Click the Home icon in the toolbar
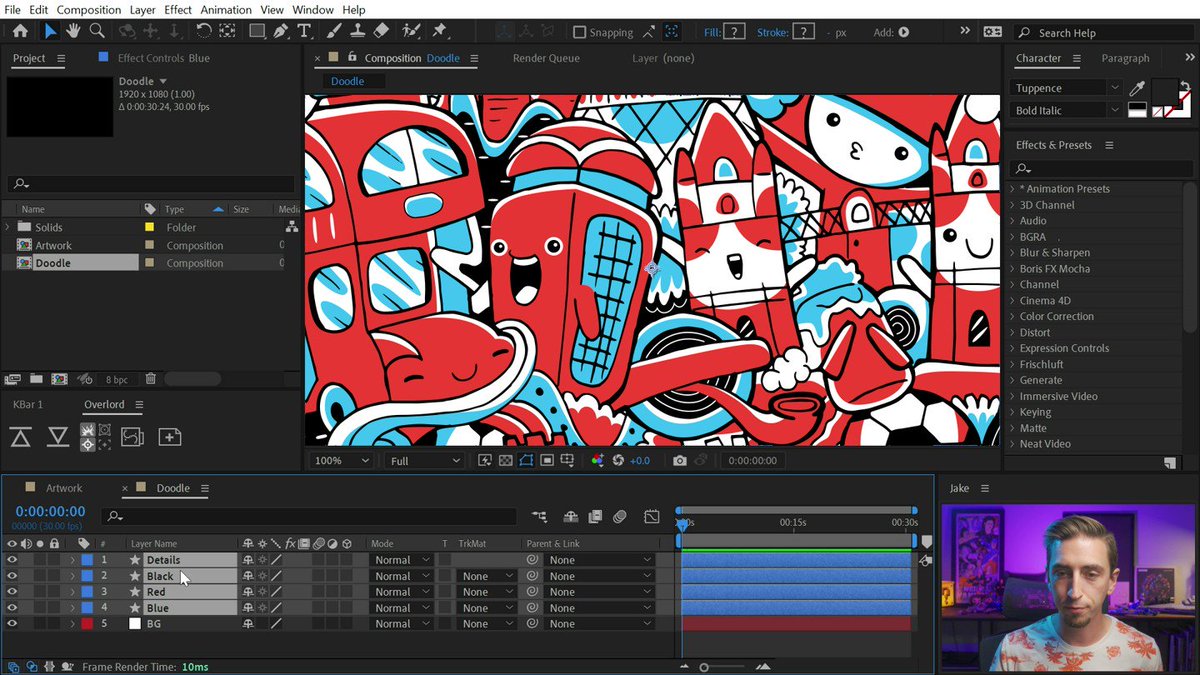Viewport: 1200px width, 675px height. 20,31
